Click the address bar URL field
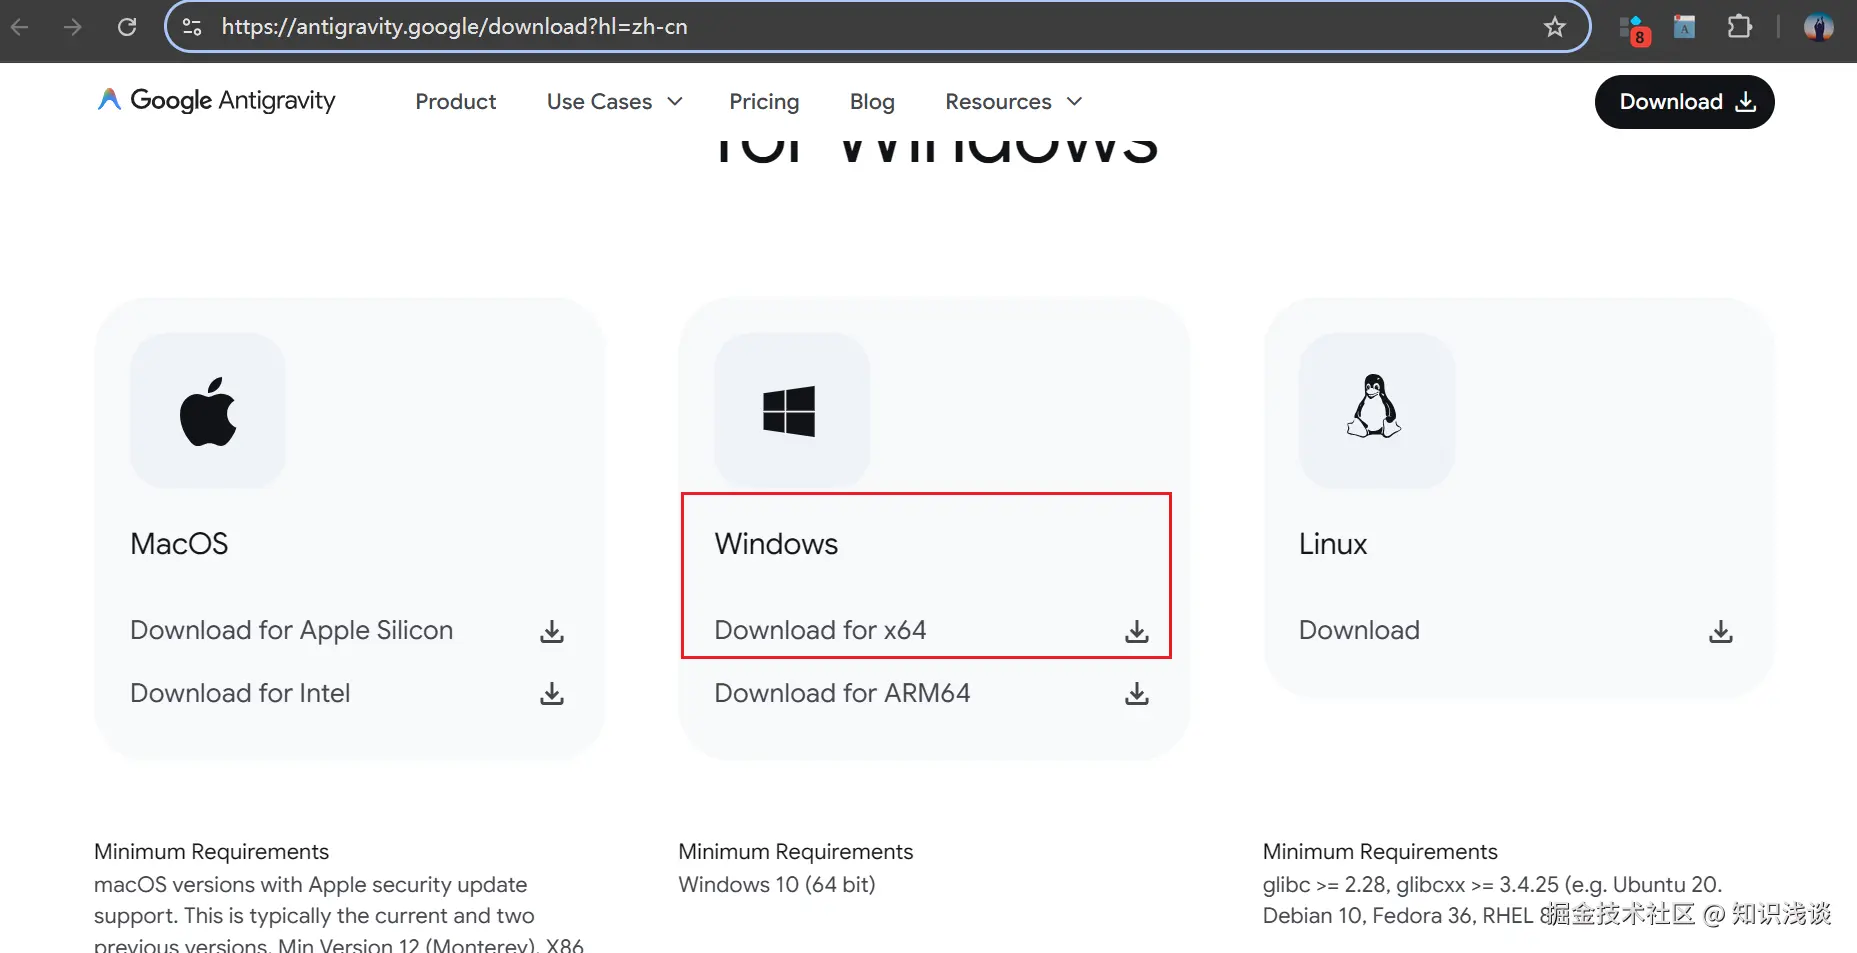1857x953 pixels. click(877, 27)
